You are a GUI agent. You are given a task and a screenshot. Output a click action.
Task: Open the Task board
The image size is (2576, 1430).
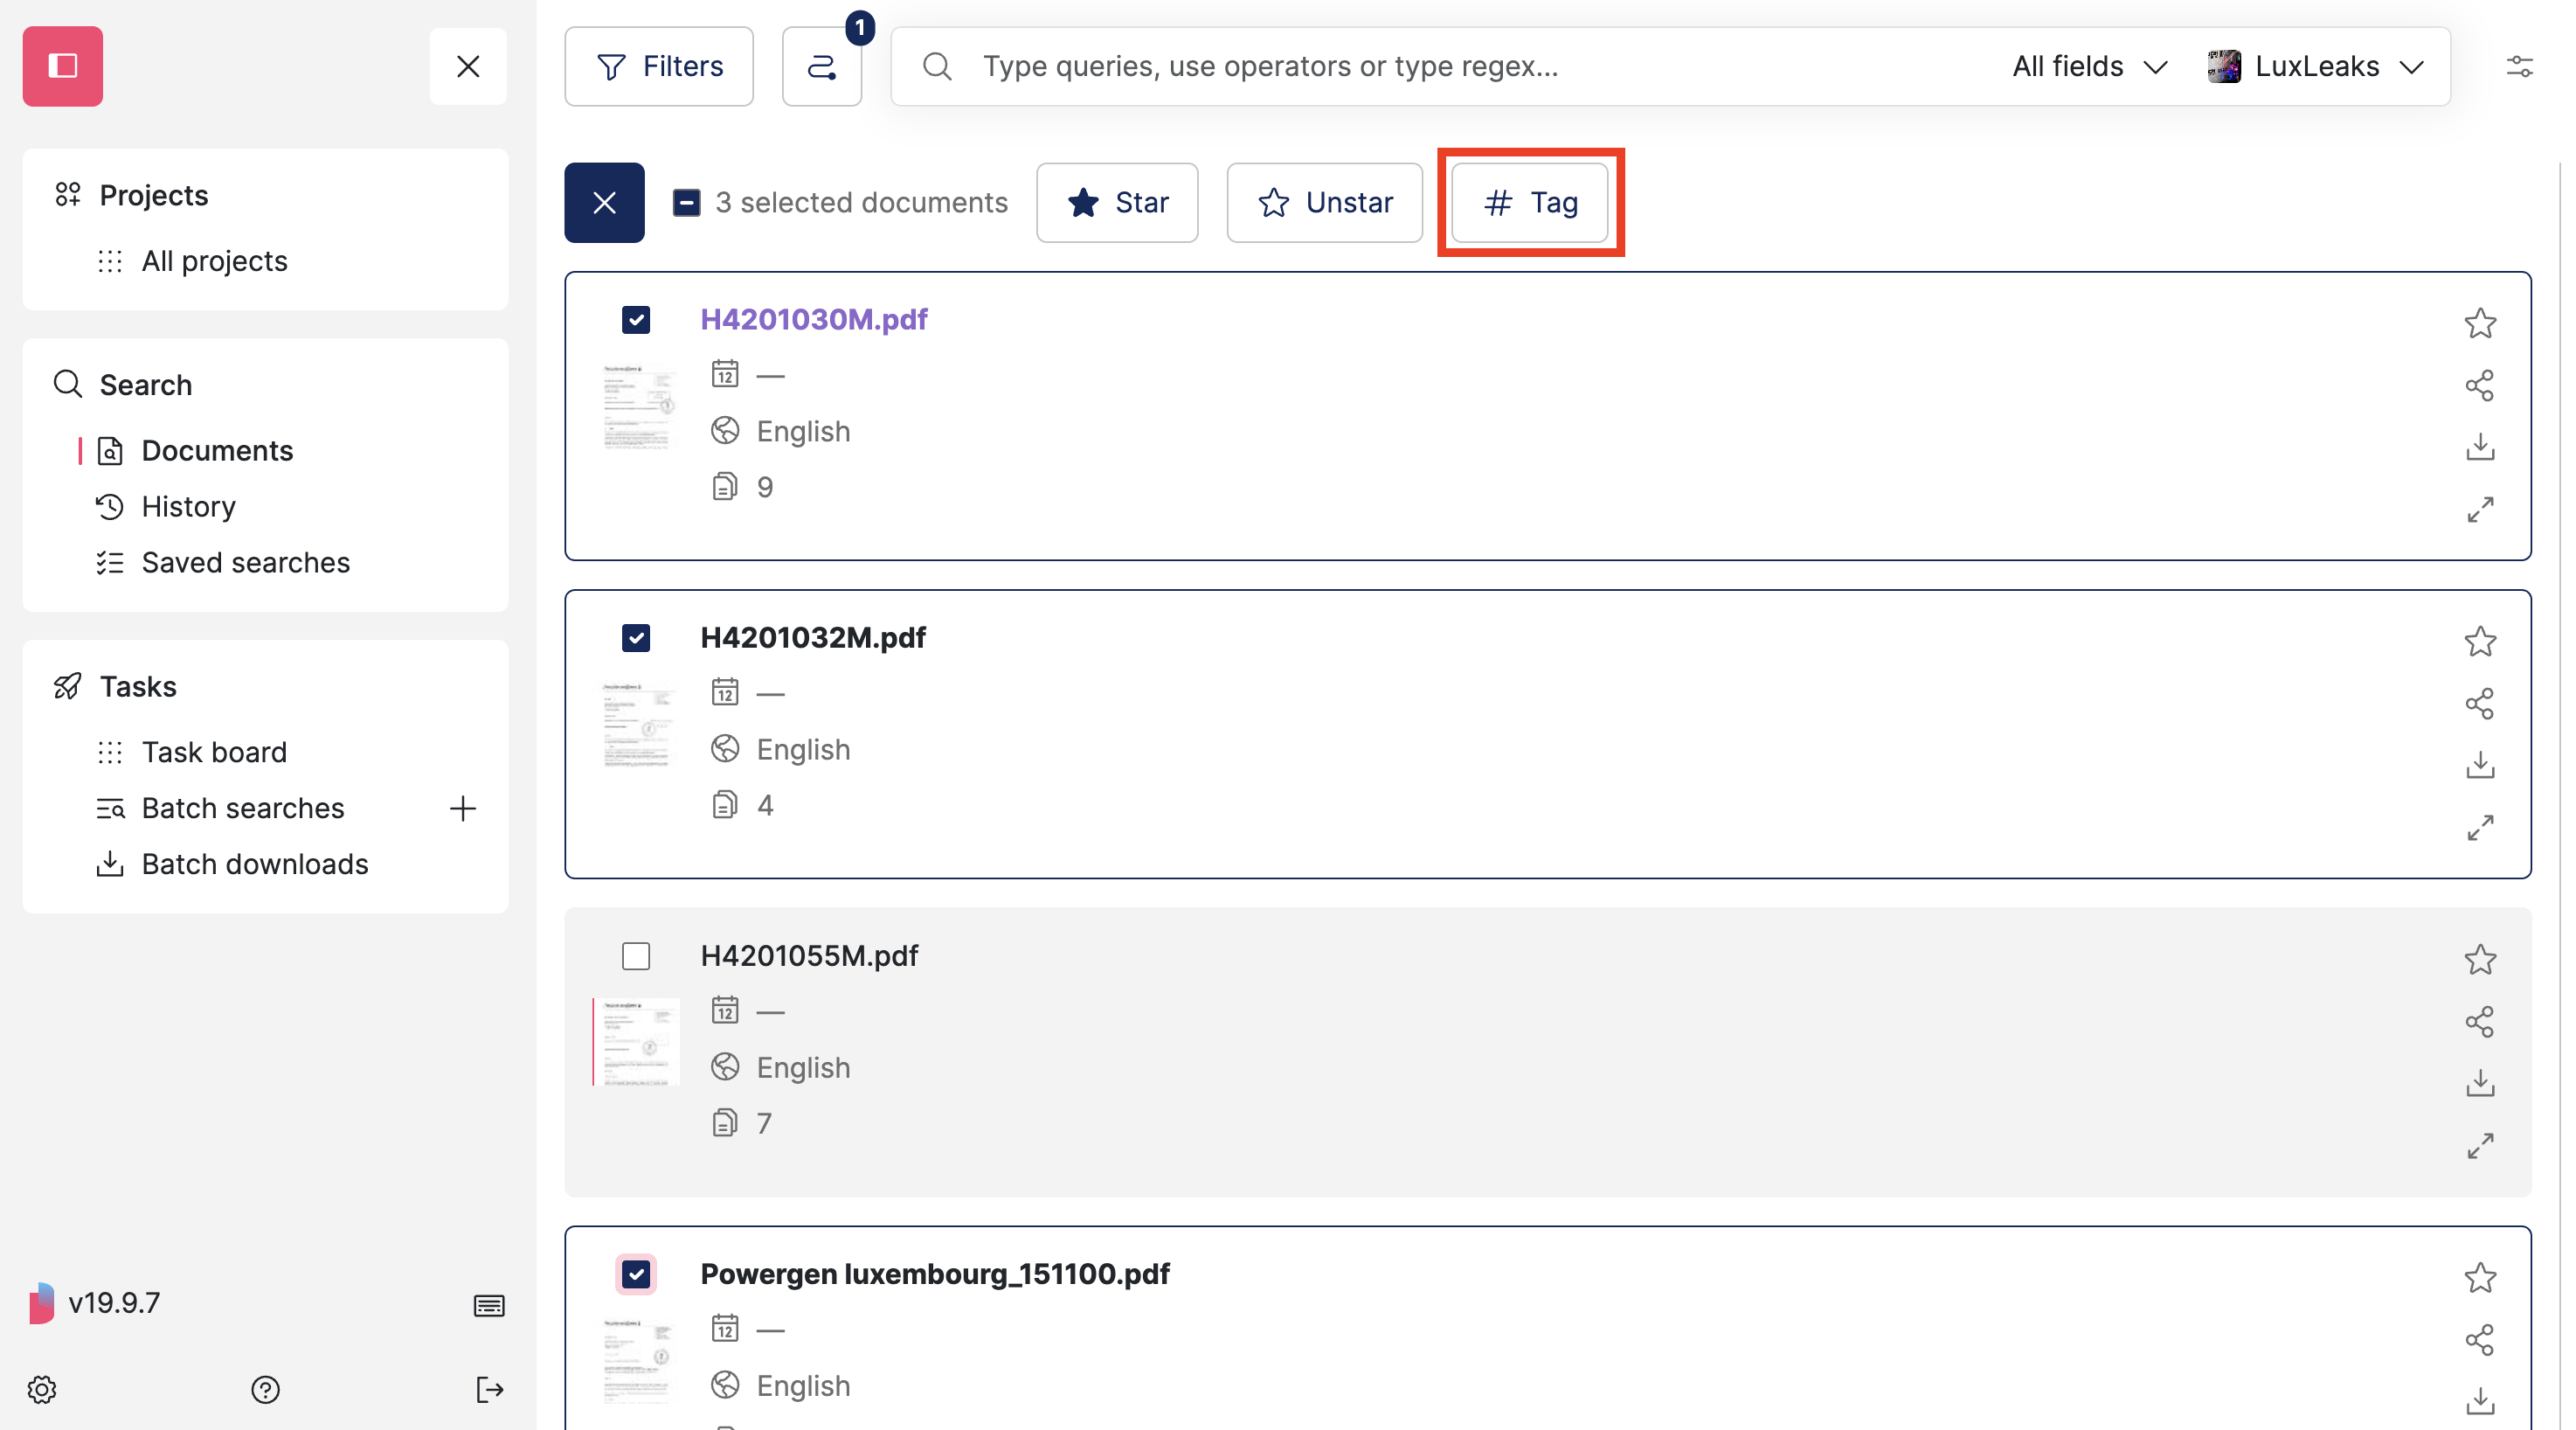[214, 752]
